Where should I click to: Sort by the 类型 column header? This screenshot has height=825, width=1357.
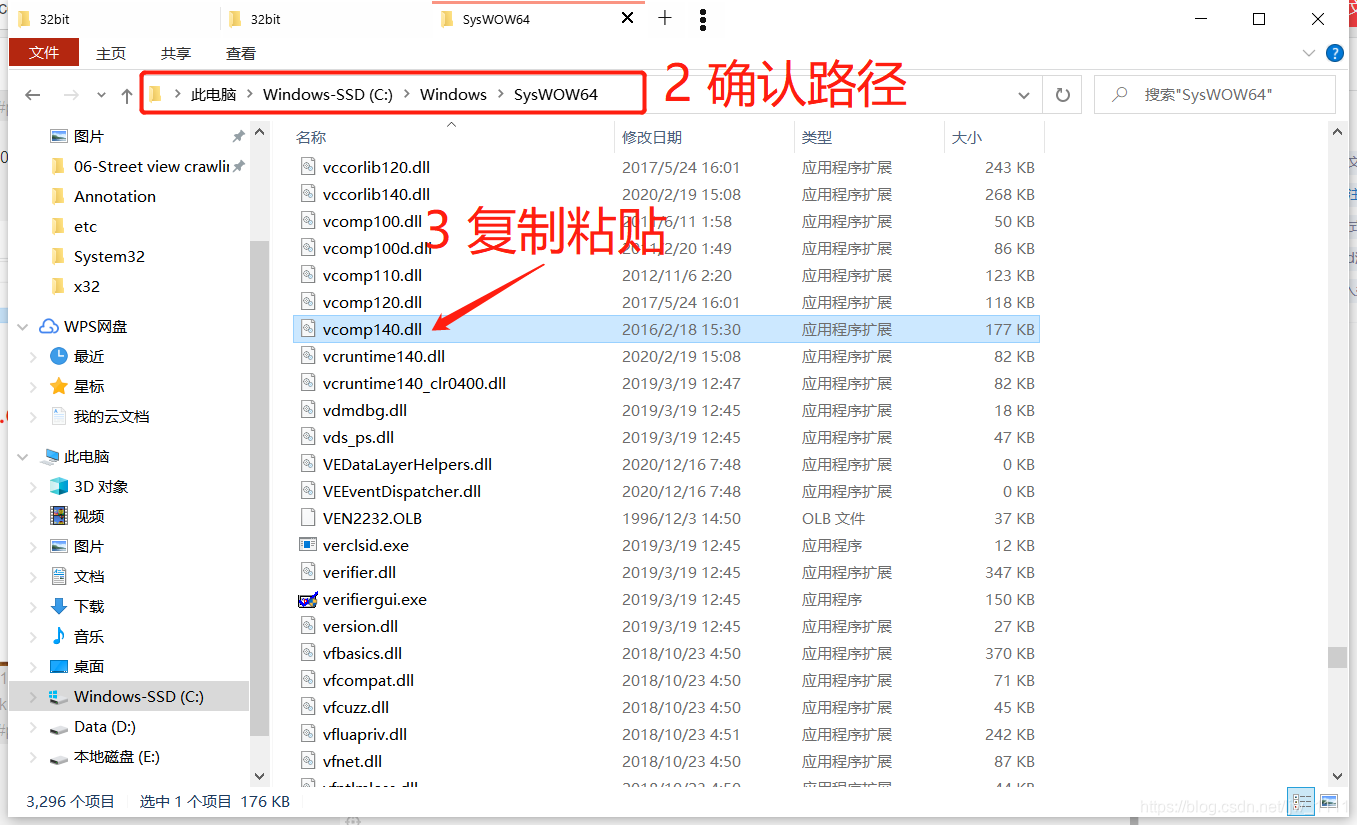pos(869,137)
